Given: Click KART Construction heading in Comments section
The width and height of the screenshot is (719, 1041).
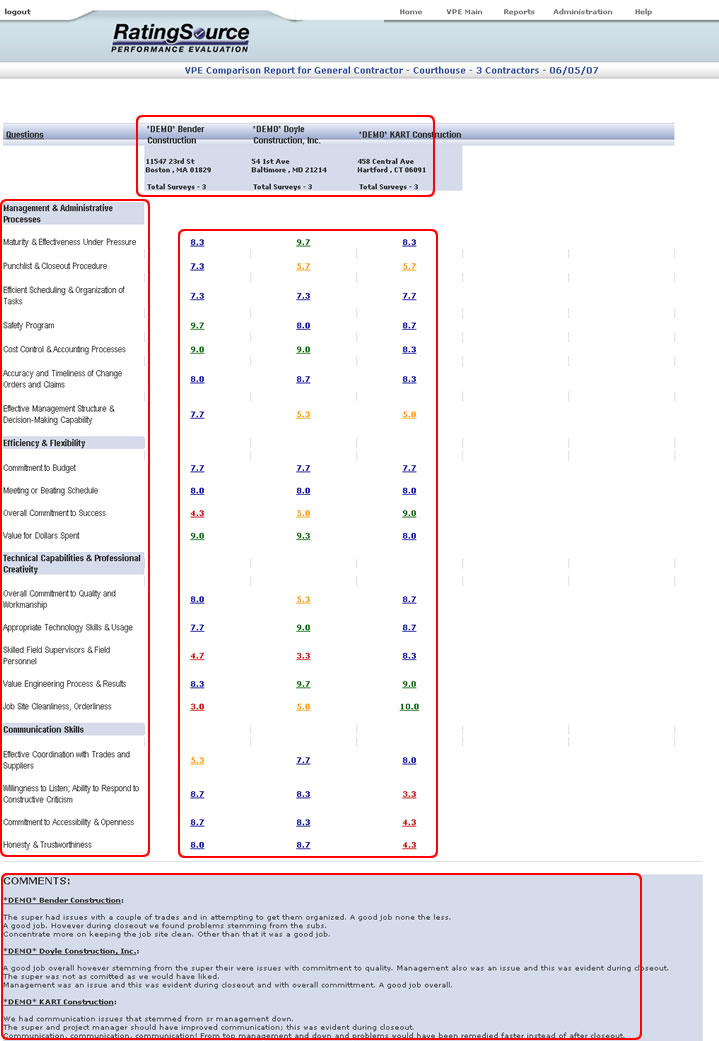Looking at the screenshot, I should (x=59, y=1001).
